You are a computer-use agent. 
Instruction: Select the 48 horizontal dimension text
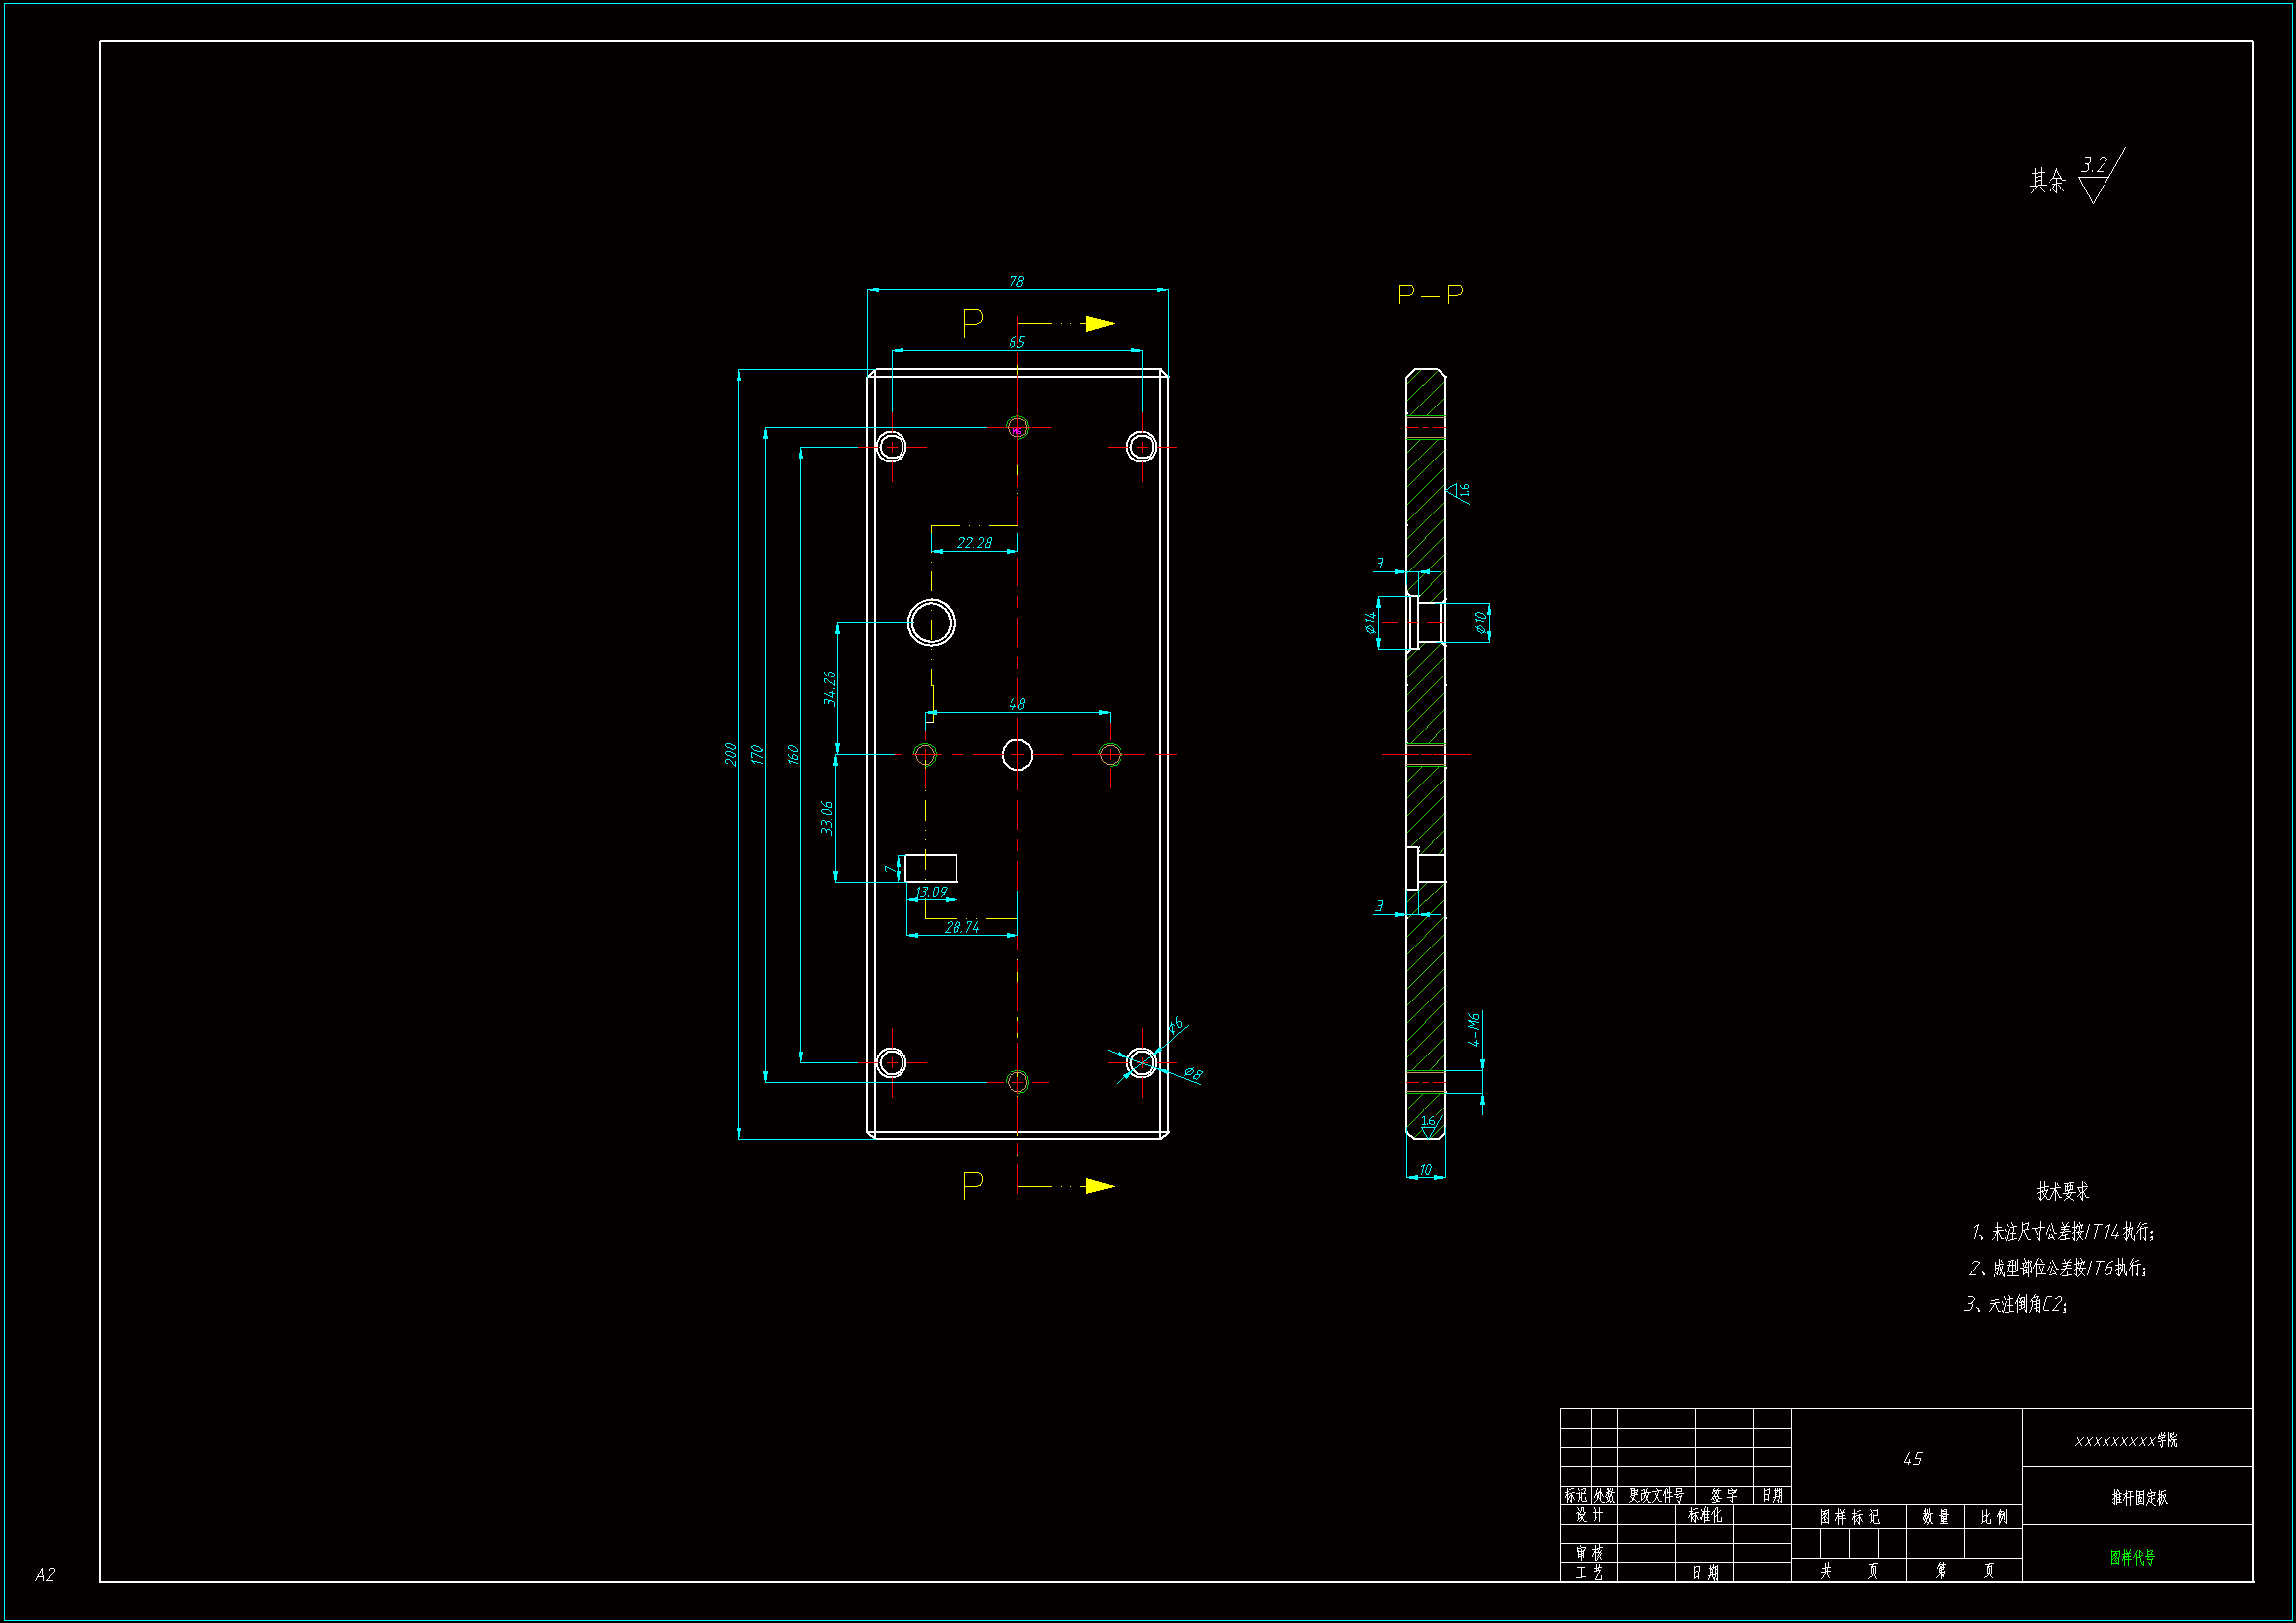point(1017,704)
